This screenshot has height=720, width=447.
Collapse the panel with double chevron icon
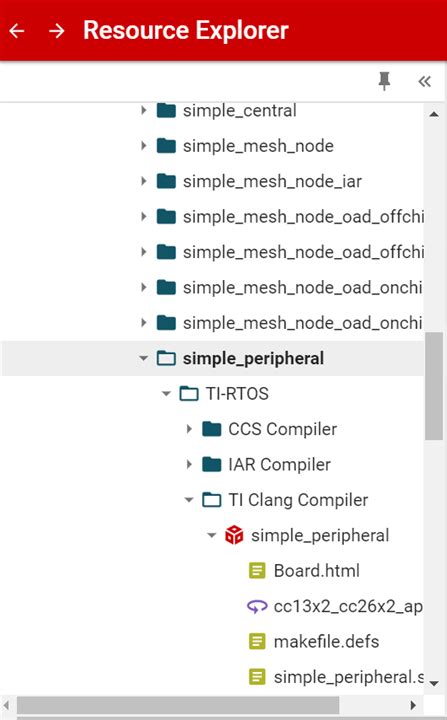[x=424, y=81]
